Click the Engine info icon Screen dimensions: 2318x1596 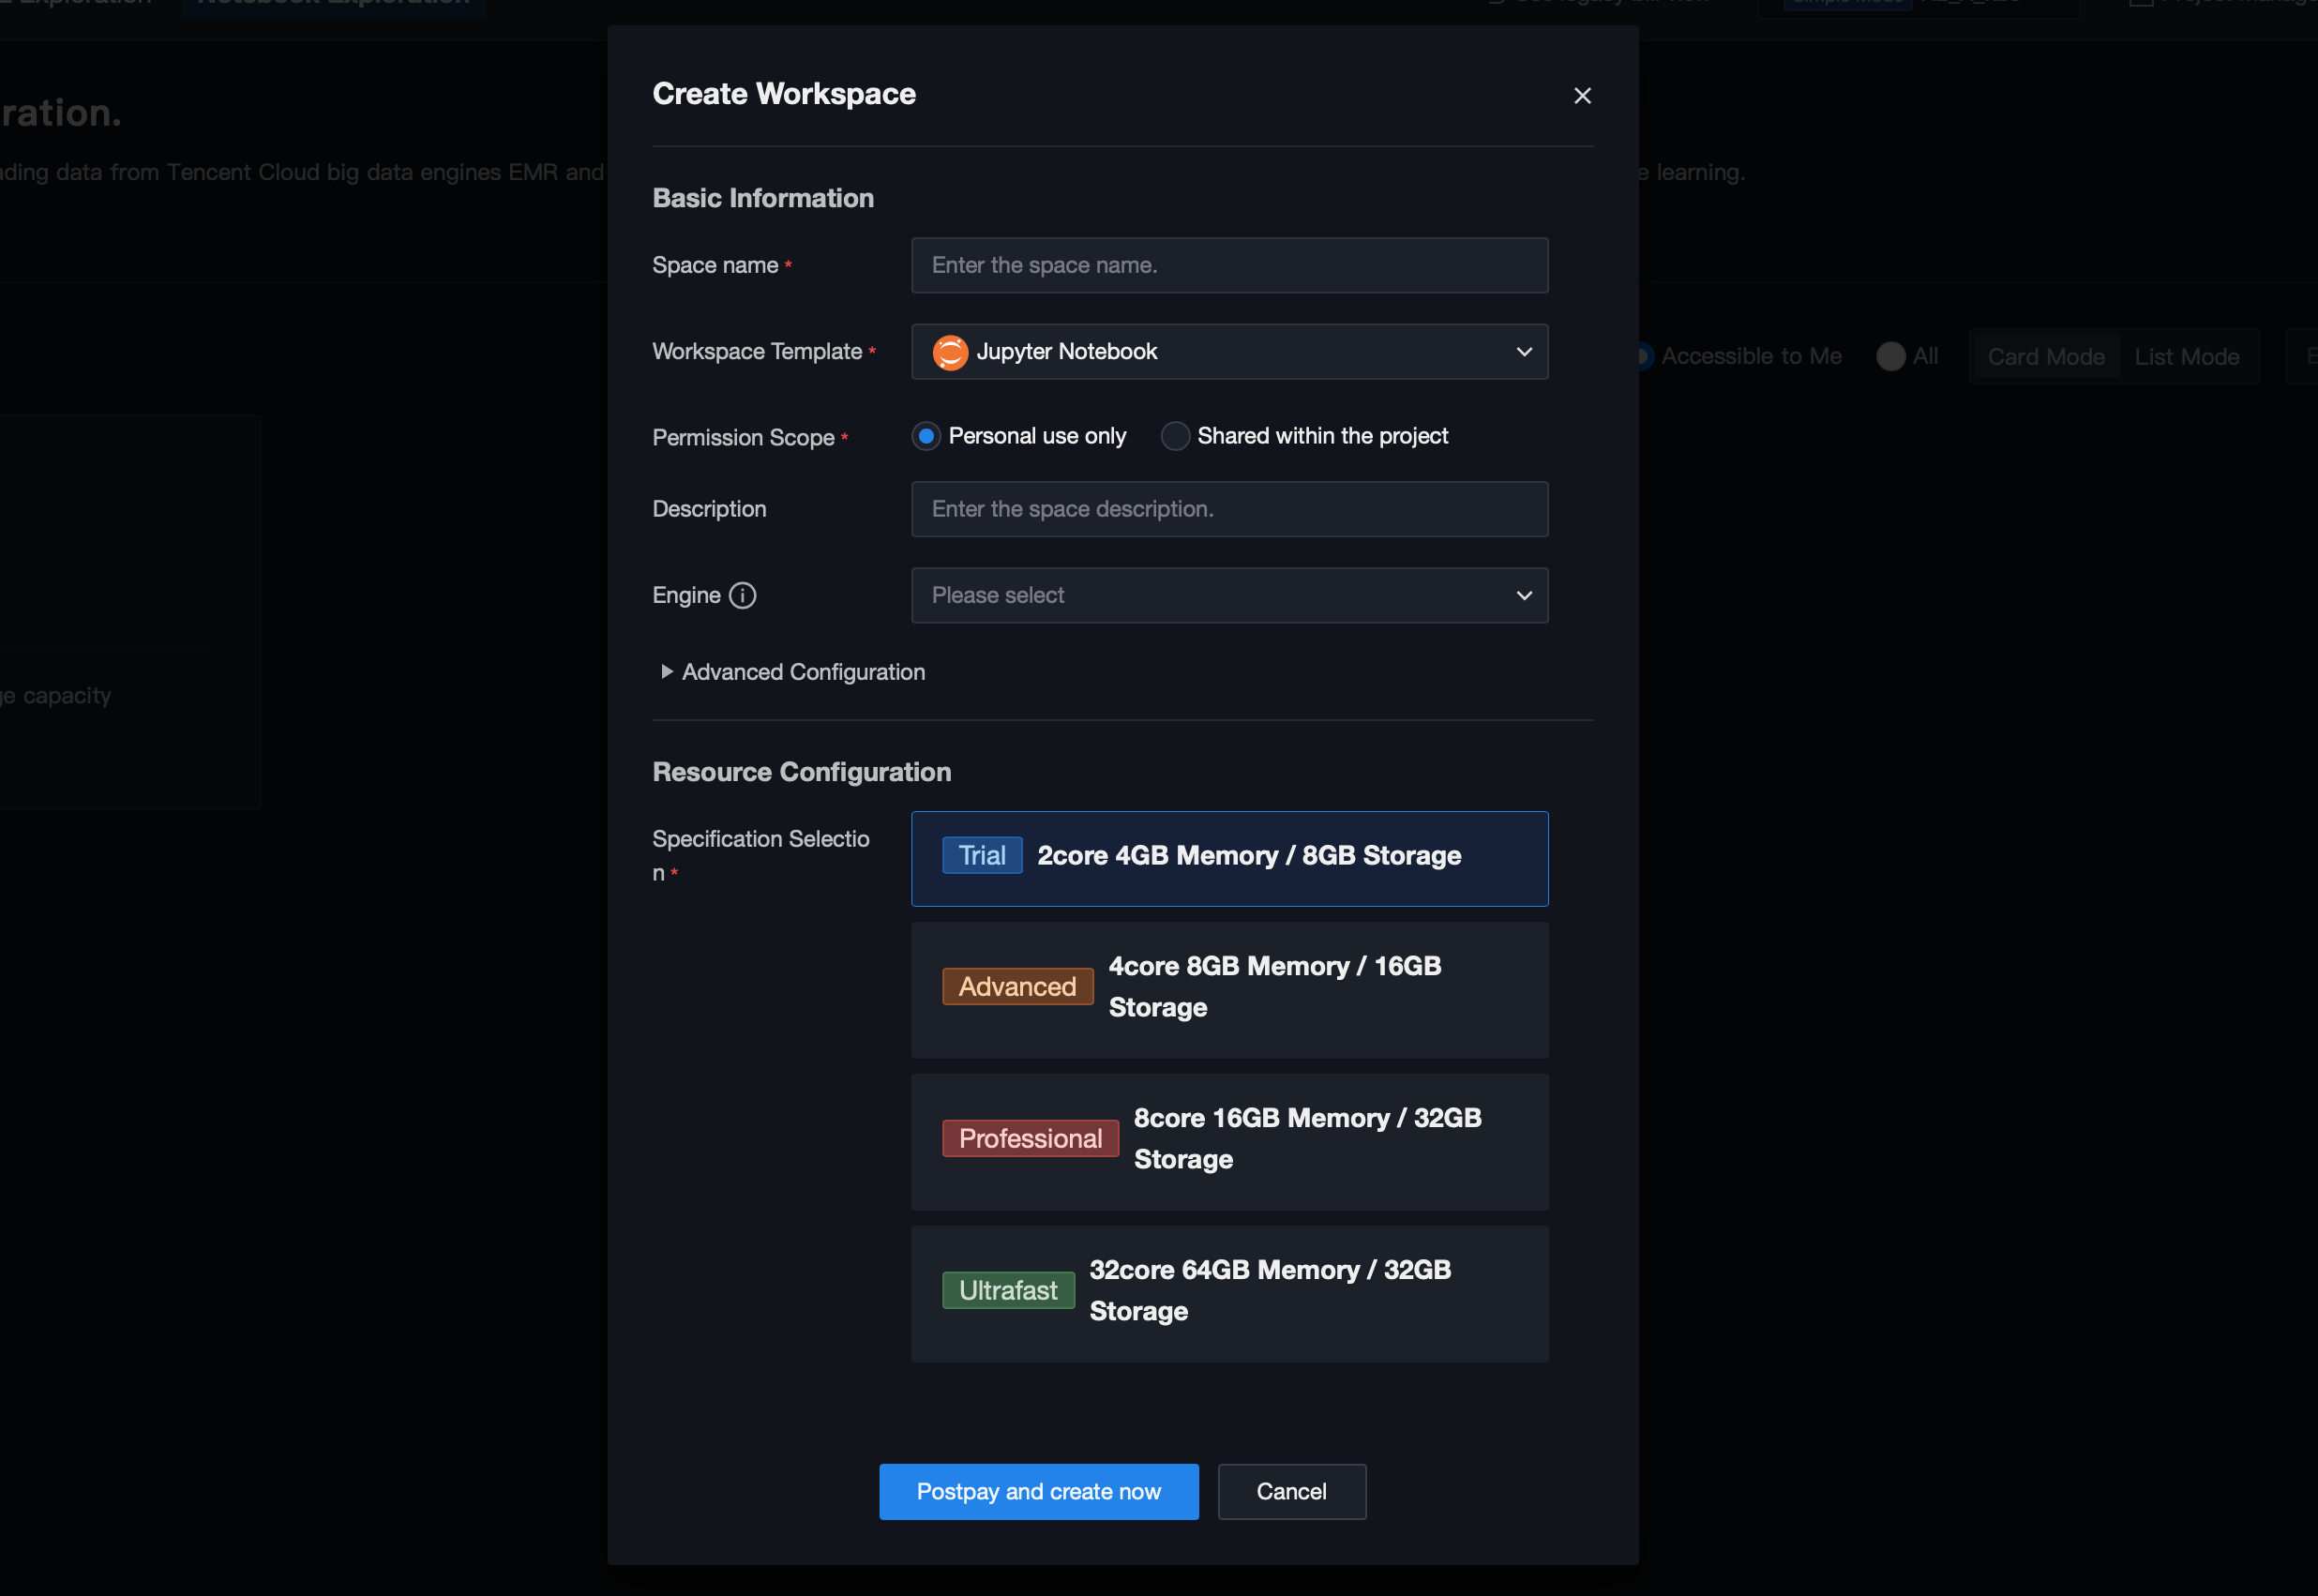[x=742, y=595]
